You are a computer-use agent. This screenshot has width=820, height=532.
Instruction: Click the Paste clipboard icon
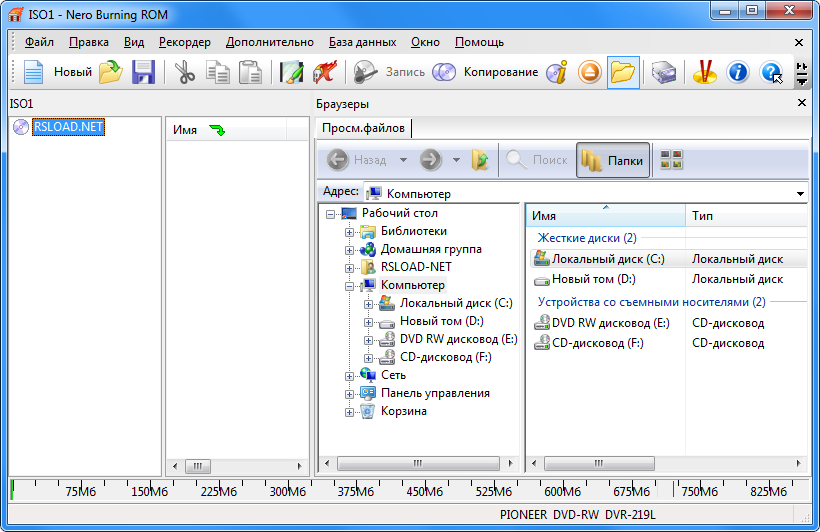point(250,72)
